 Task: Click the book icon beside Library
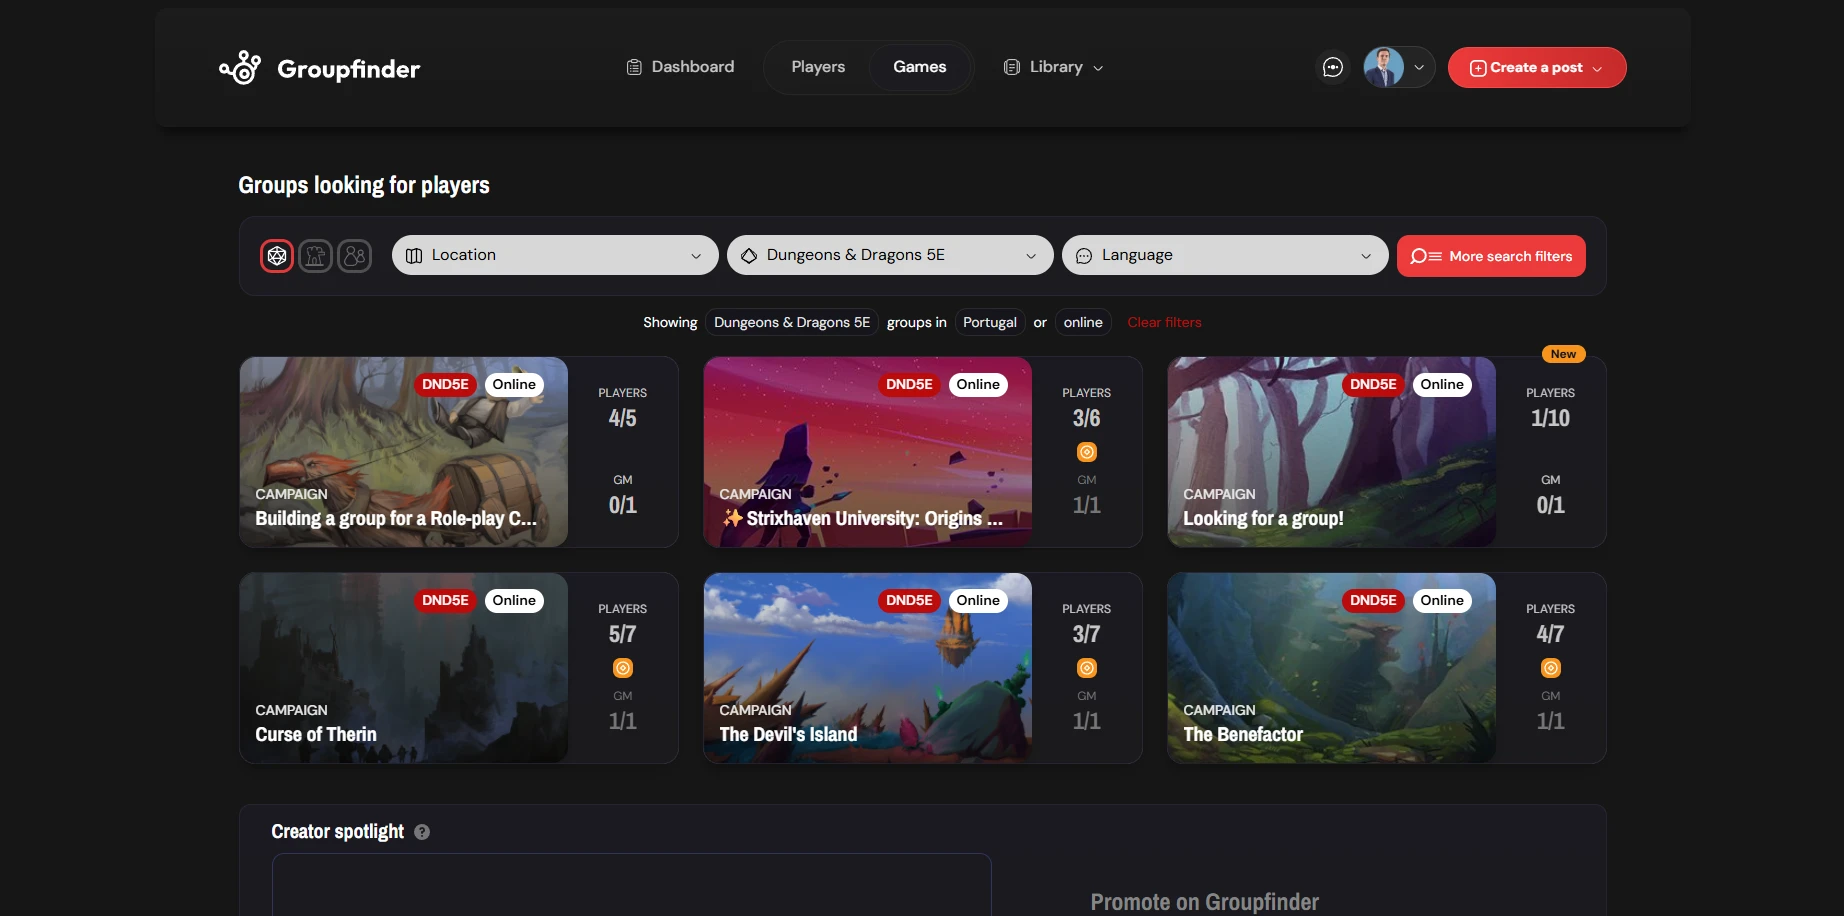(x=1012, y=67)
